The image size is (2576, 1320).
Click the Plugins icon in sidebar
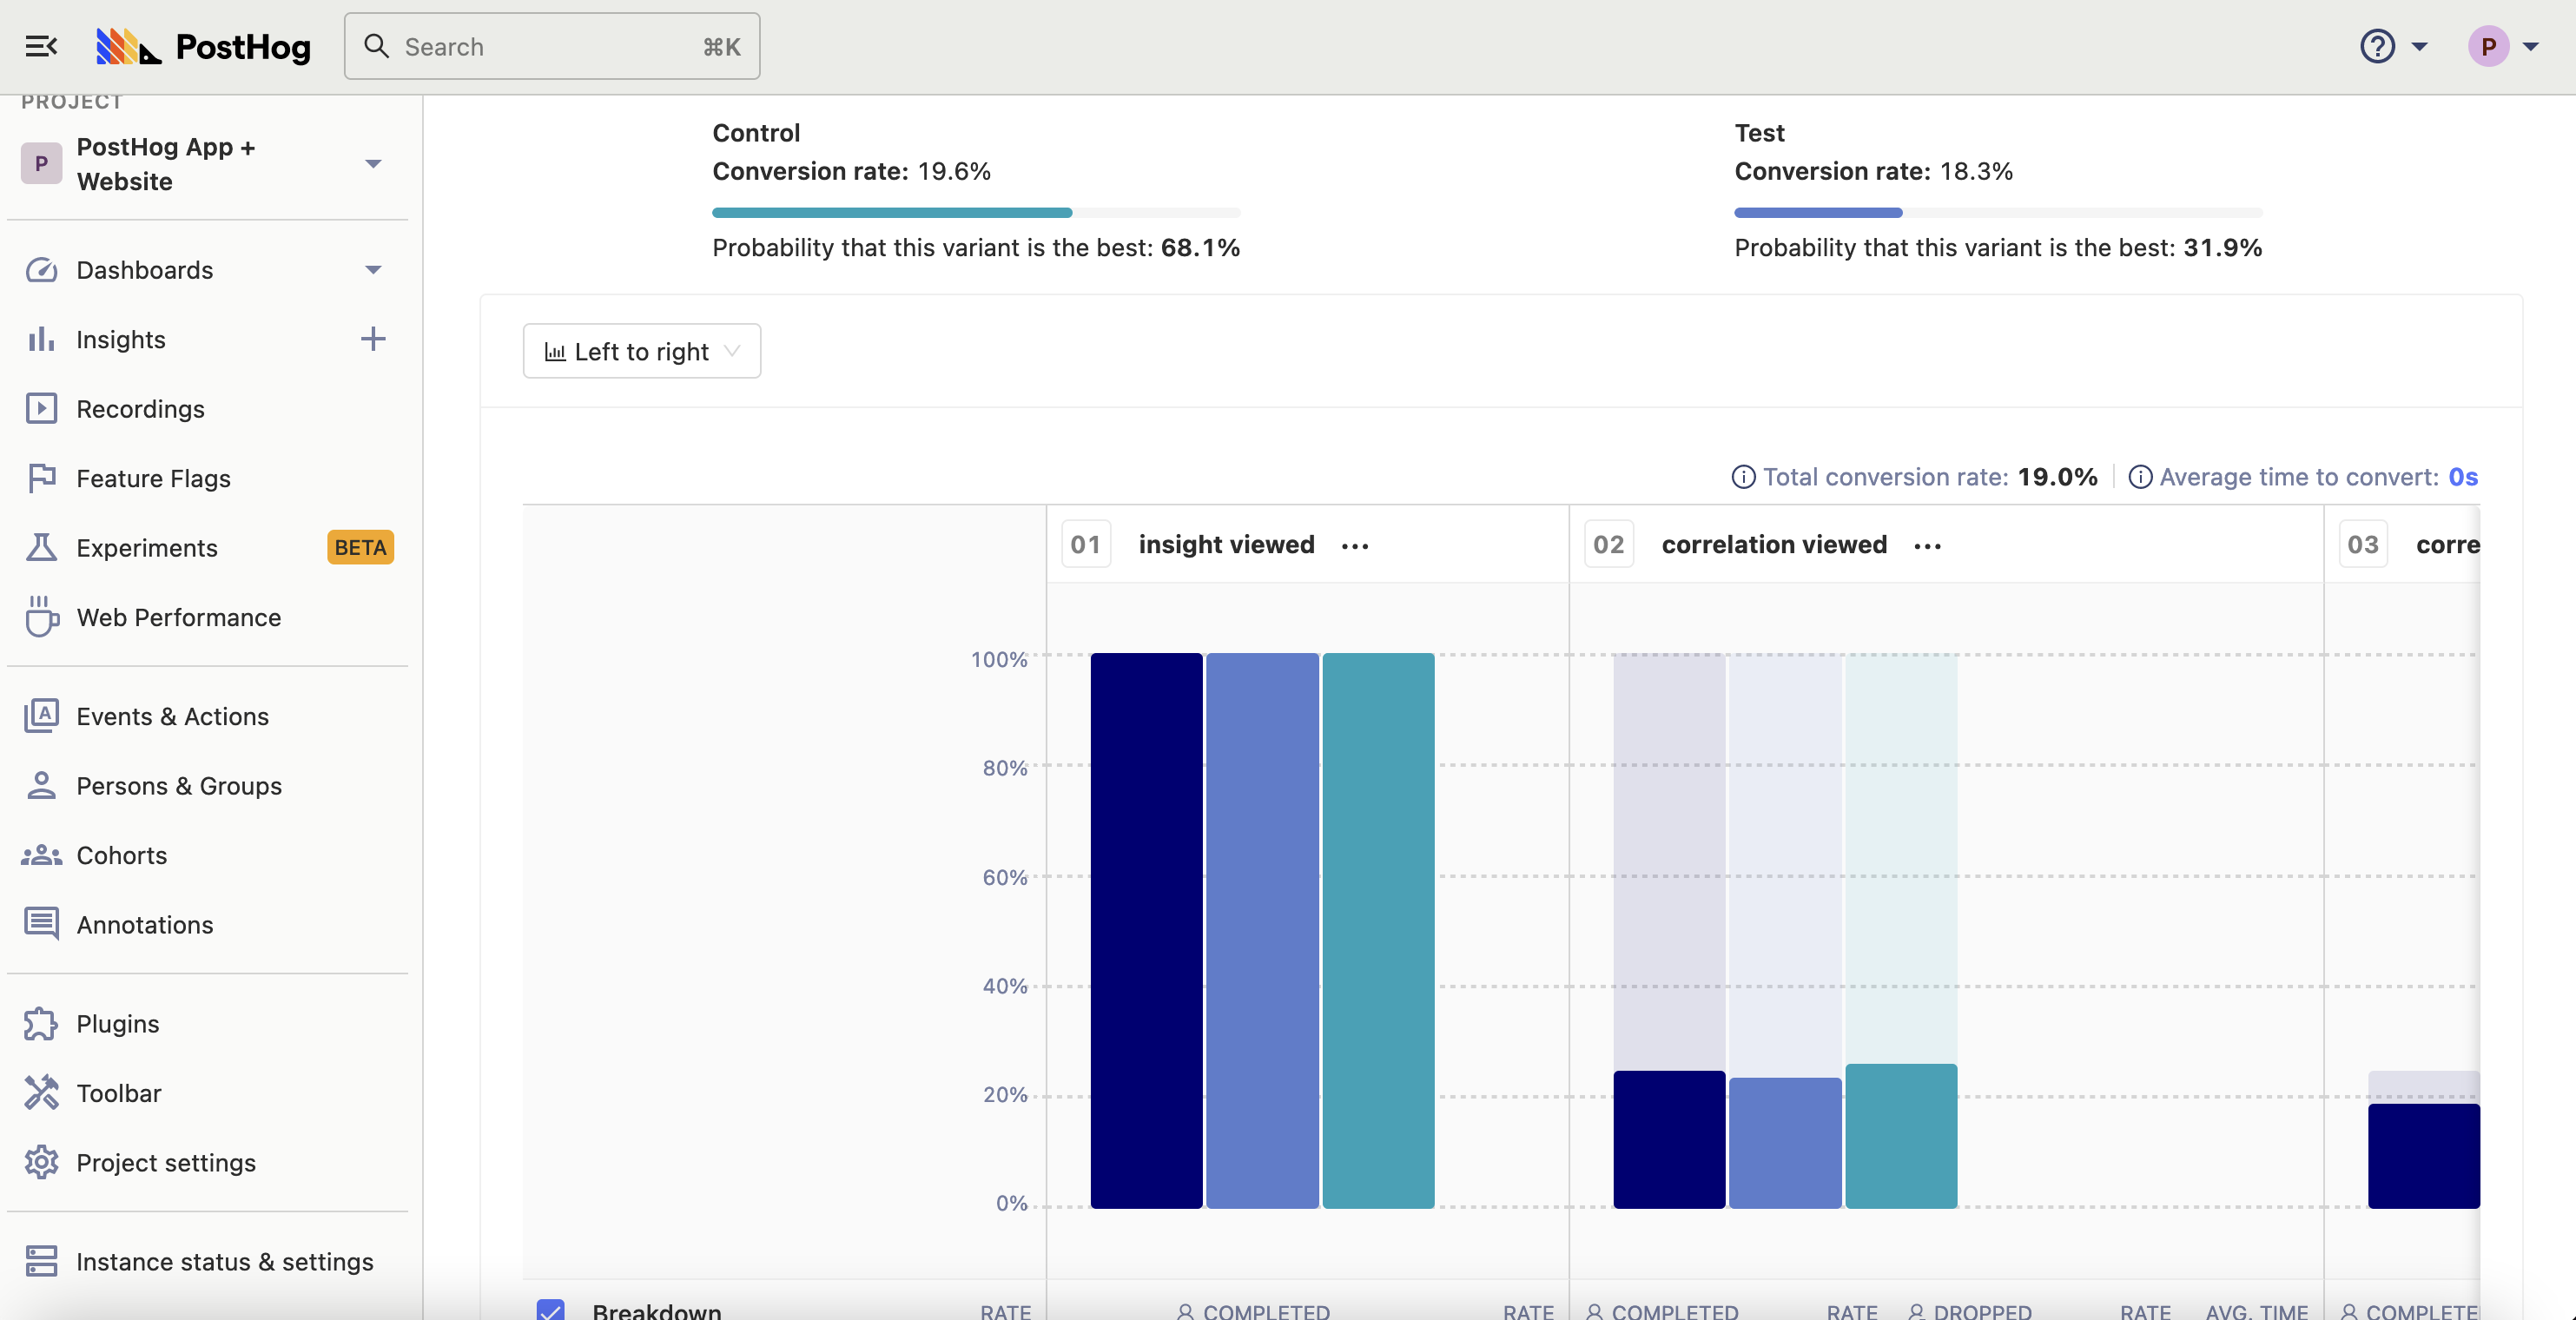click(41, 1024)
